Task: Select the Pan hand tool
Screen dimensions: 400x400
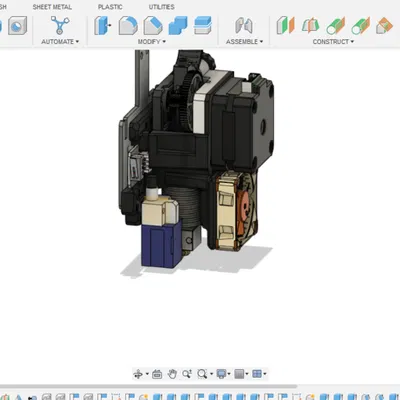Action: point(172,374)
